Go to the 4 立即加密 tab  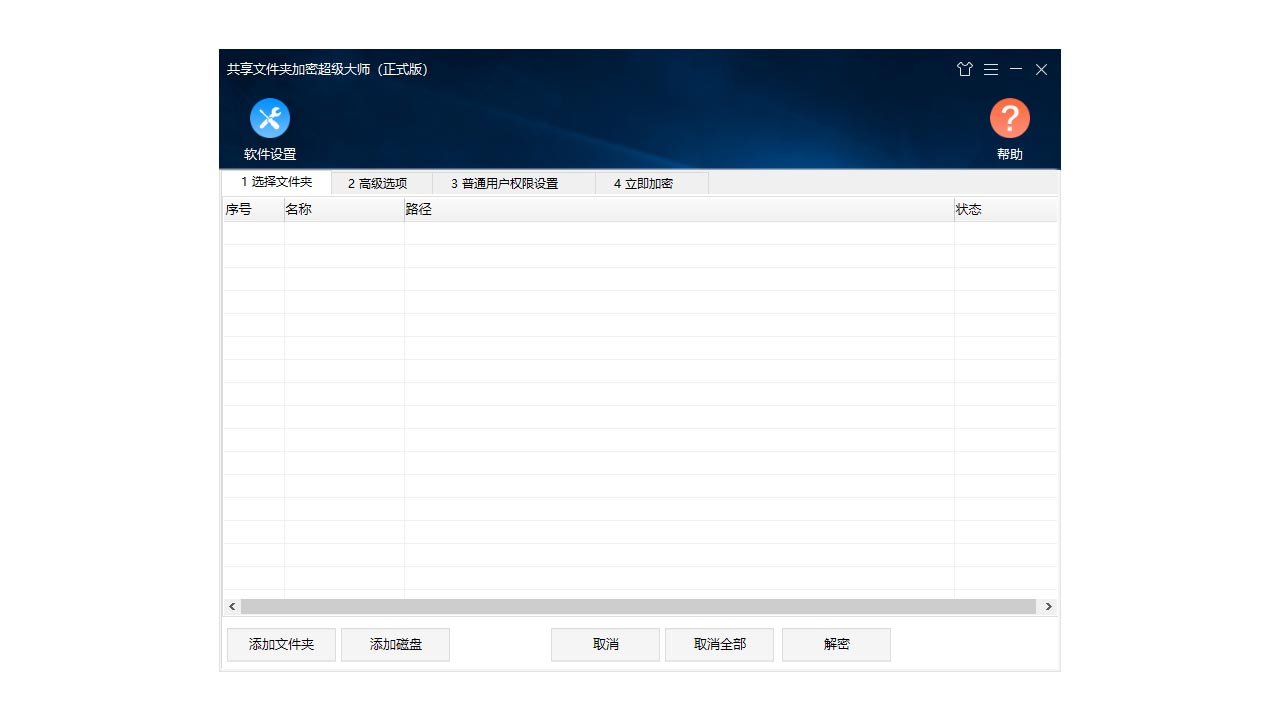tap(652, 183)
